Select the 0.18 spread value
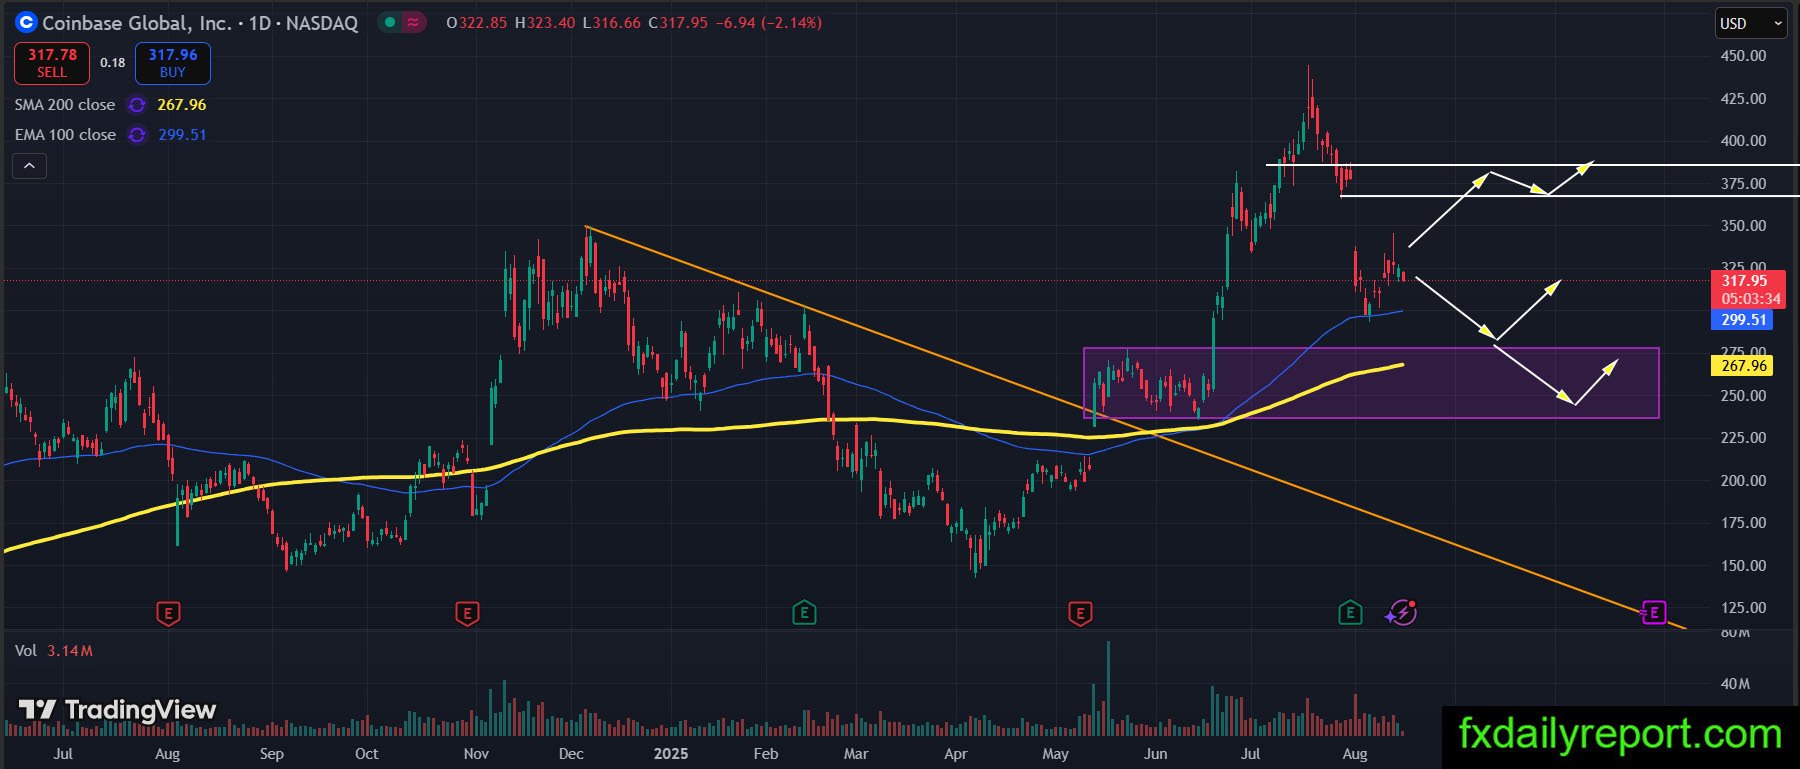 click(113, 63)
